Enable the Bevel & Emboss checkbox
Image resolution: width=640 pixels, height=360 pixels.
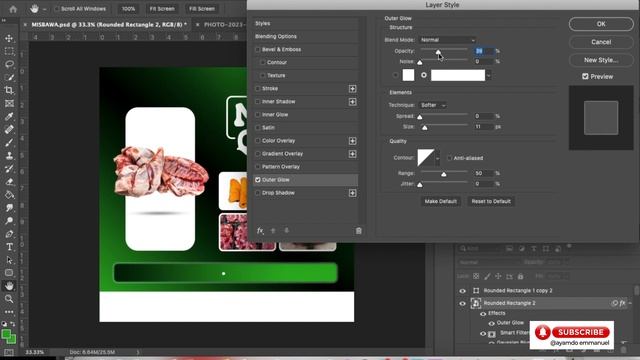tap(258, 49)
